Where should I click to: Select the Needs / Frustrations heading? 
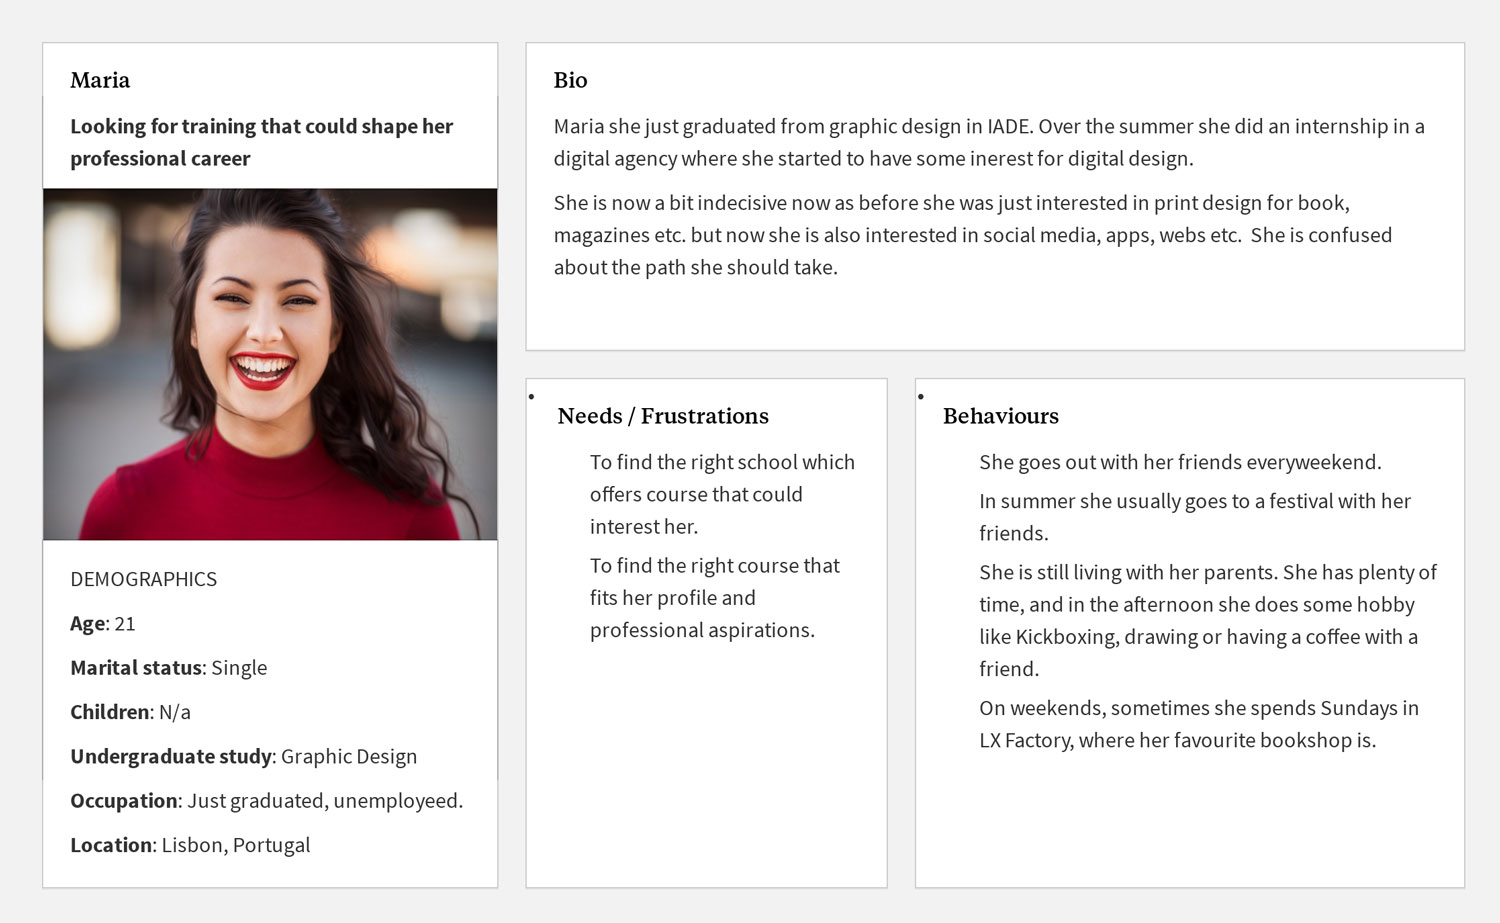click(663, 416)
